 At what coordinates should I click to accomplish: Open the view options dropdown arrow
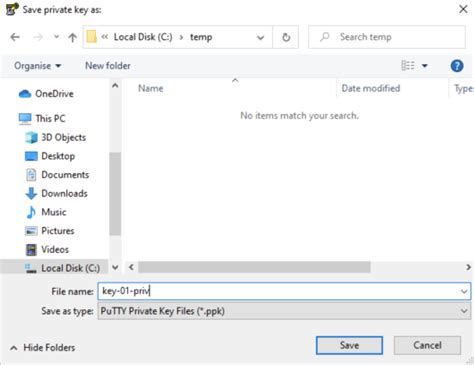click(425, 66)
